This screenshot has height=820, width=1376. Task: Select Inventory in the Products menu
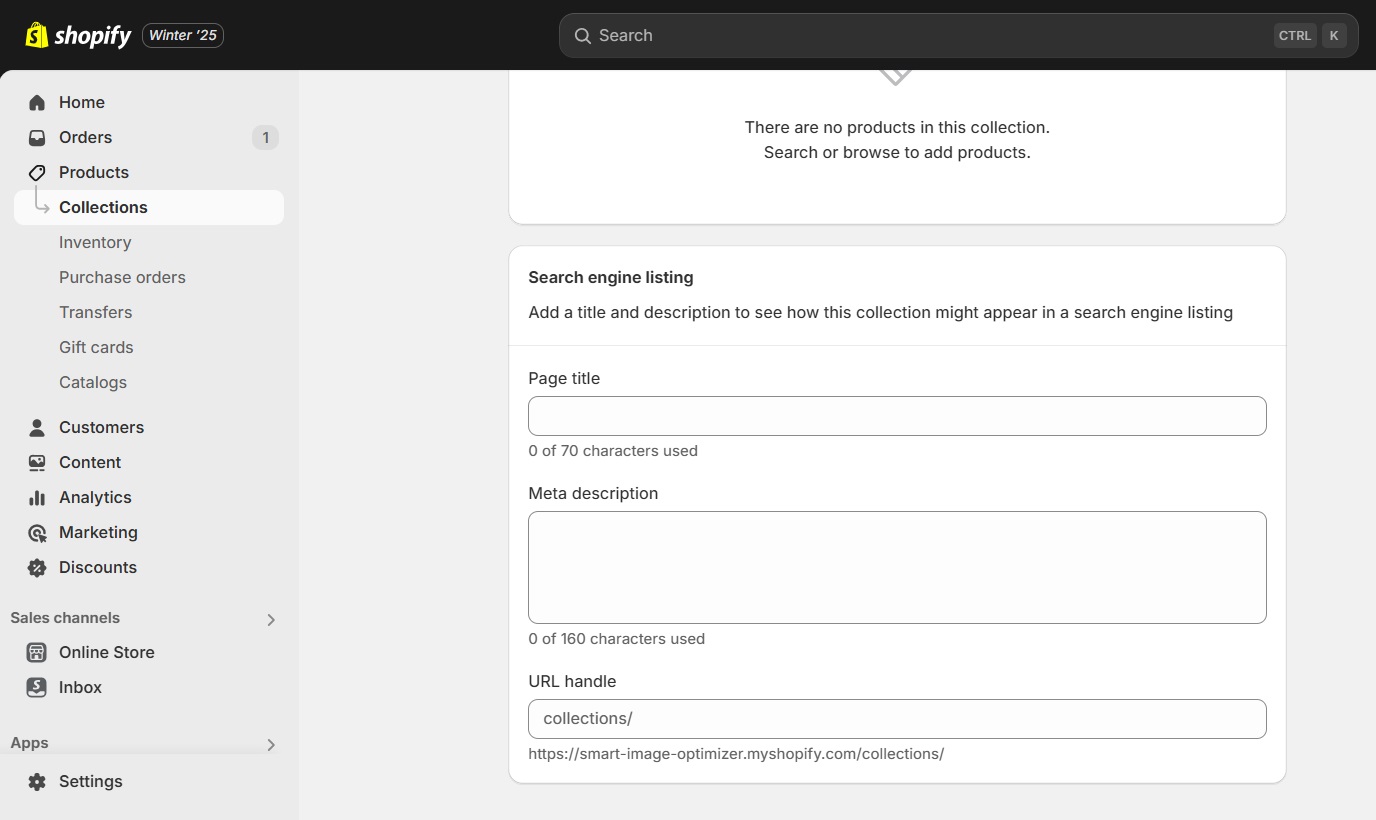pos(95,242)
